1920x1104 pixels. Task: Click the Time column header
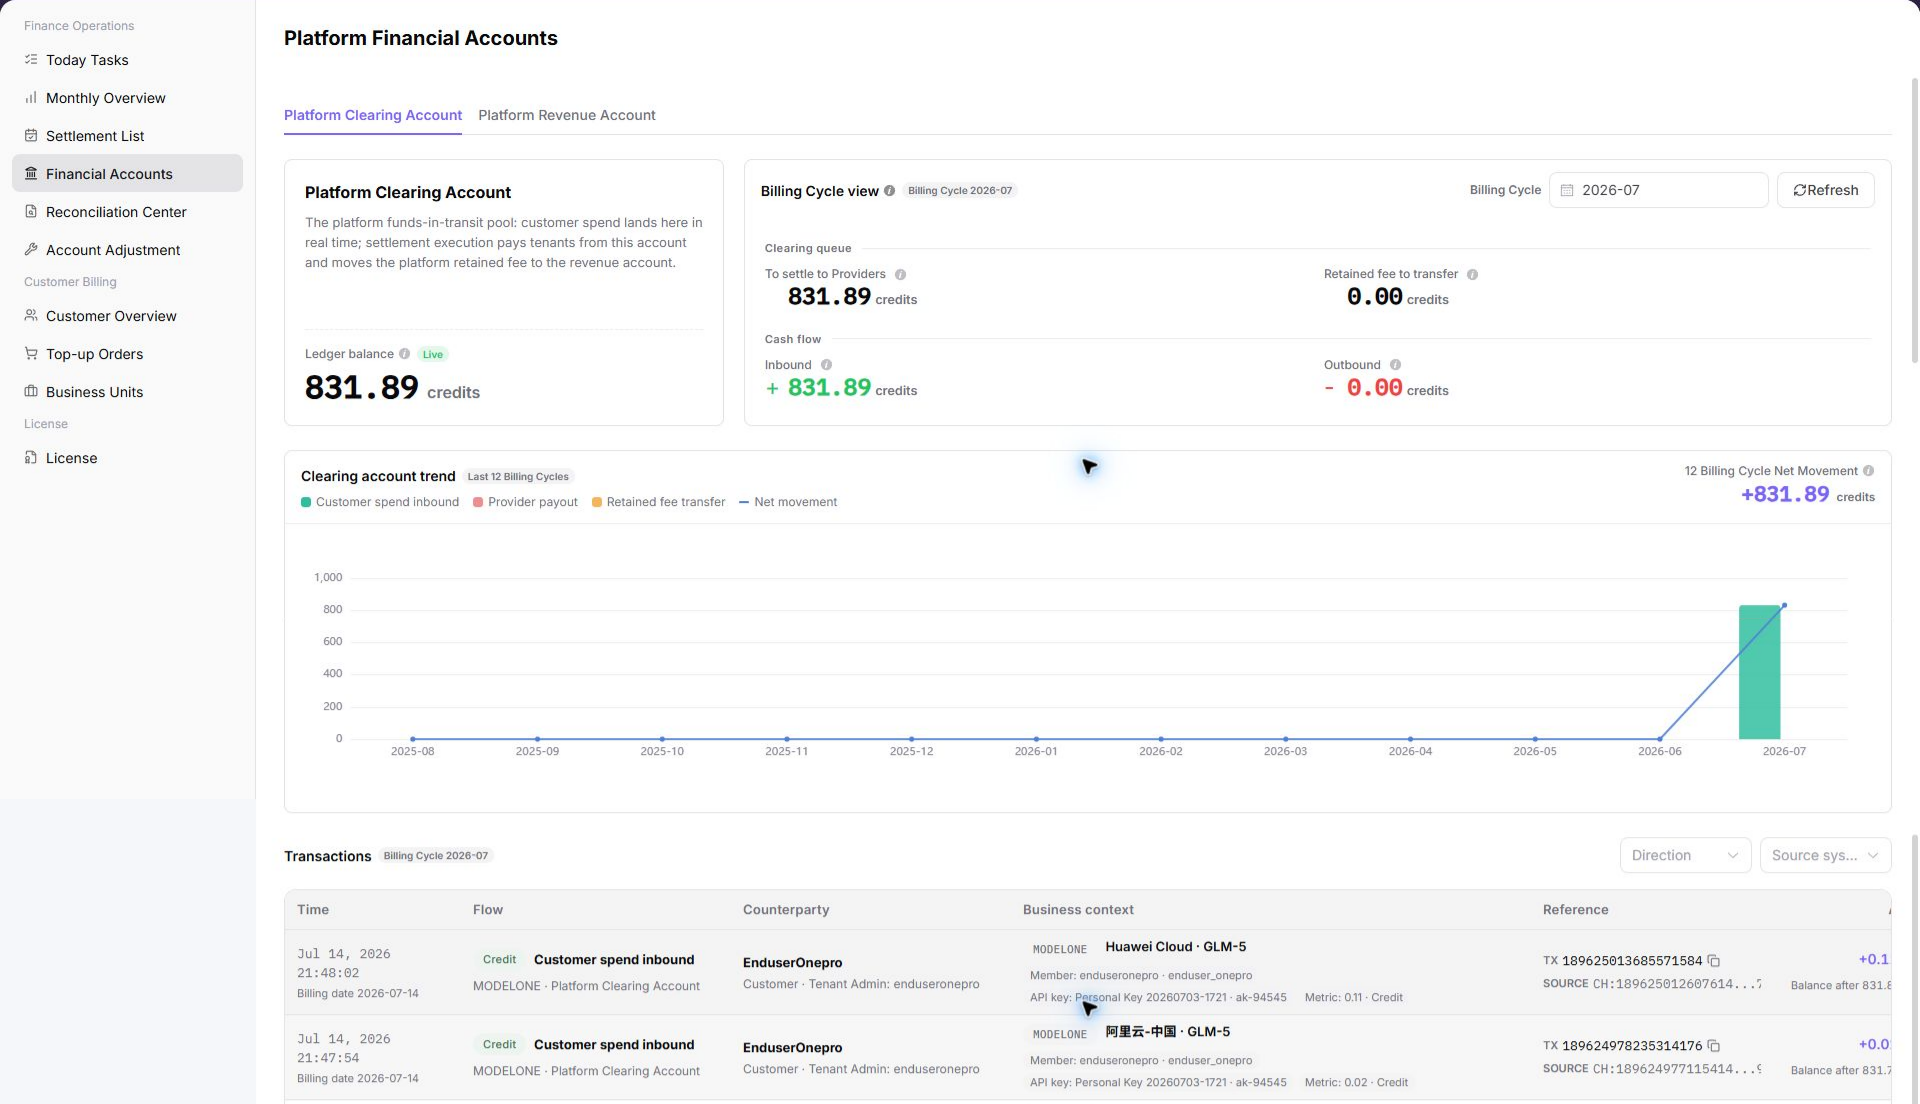(313, 910)
